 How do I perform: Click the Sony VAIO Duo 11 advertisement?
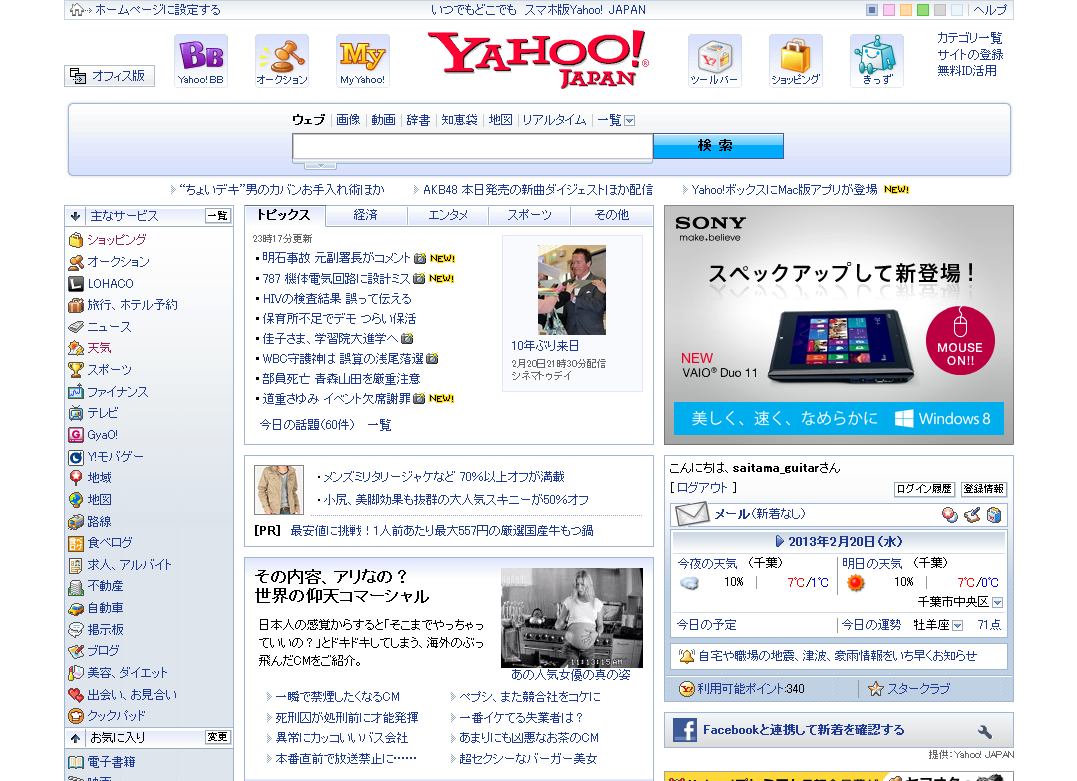pos(839,325)
